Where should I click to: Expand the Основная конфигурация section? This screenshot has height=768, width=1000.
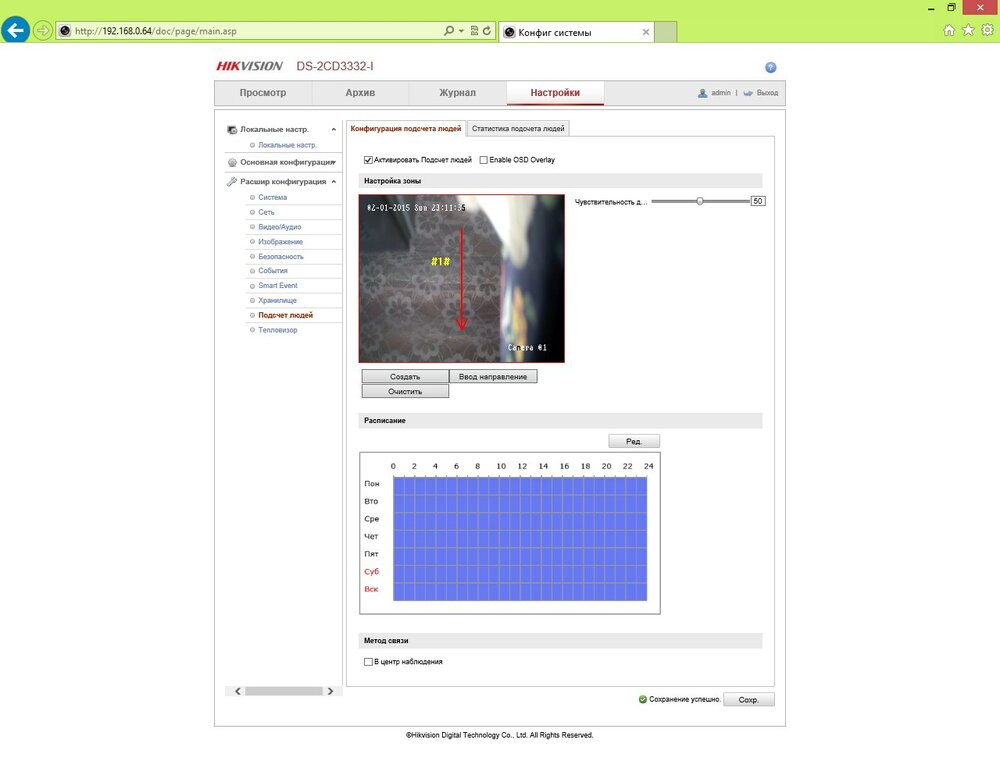[334, 162]
